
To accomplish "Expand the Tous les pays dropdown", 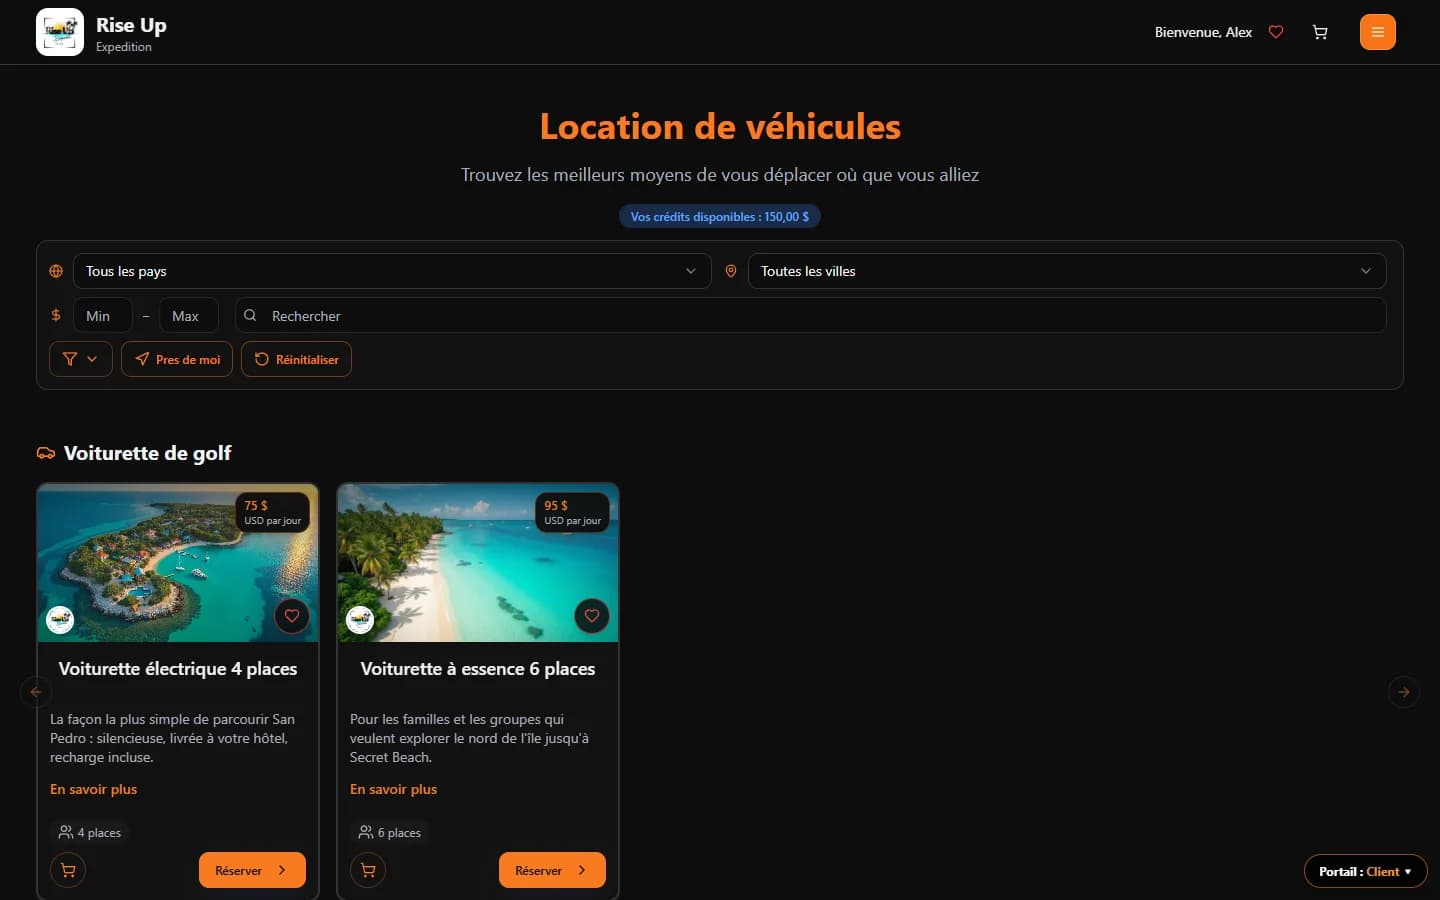I will [x=392, y=271].
